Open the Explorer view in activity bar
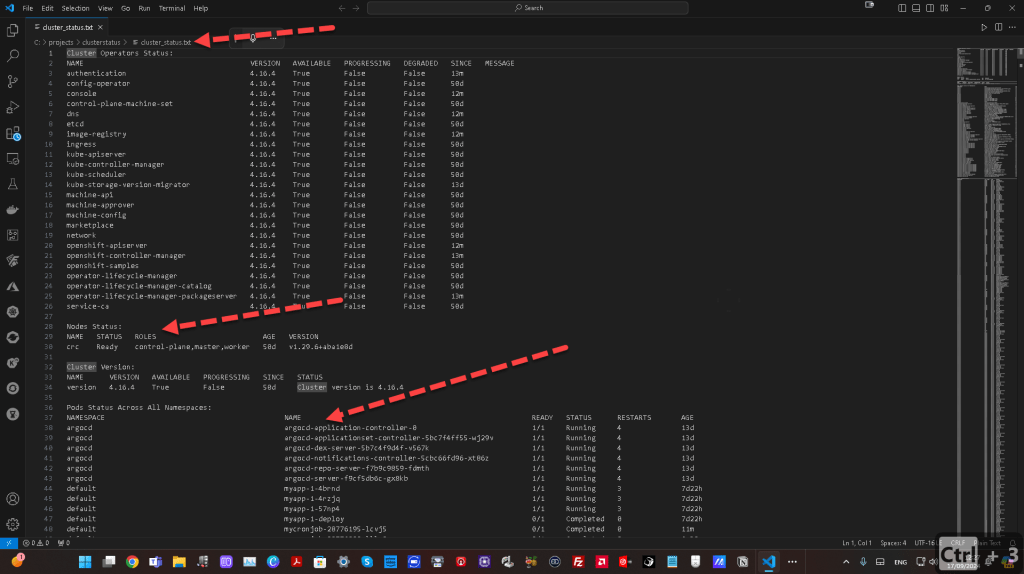The width and height of the screenshot is (1024, 574). pos(12,30)
